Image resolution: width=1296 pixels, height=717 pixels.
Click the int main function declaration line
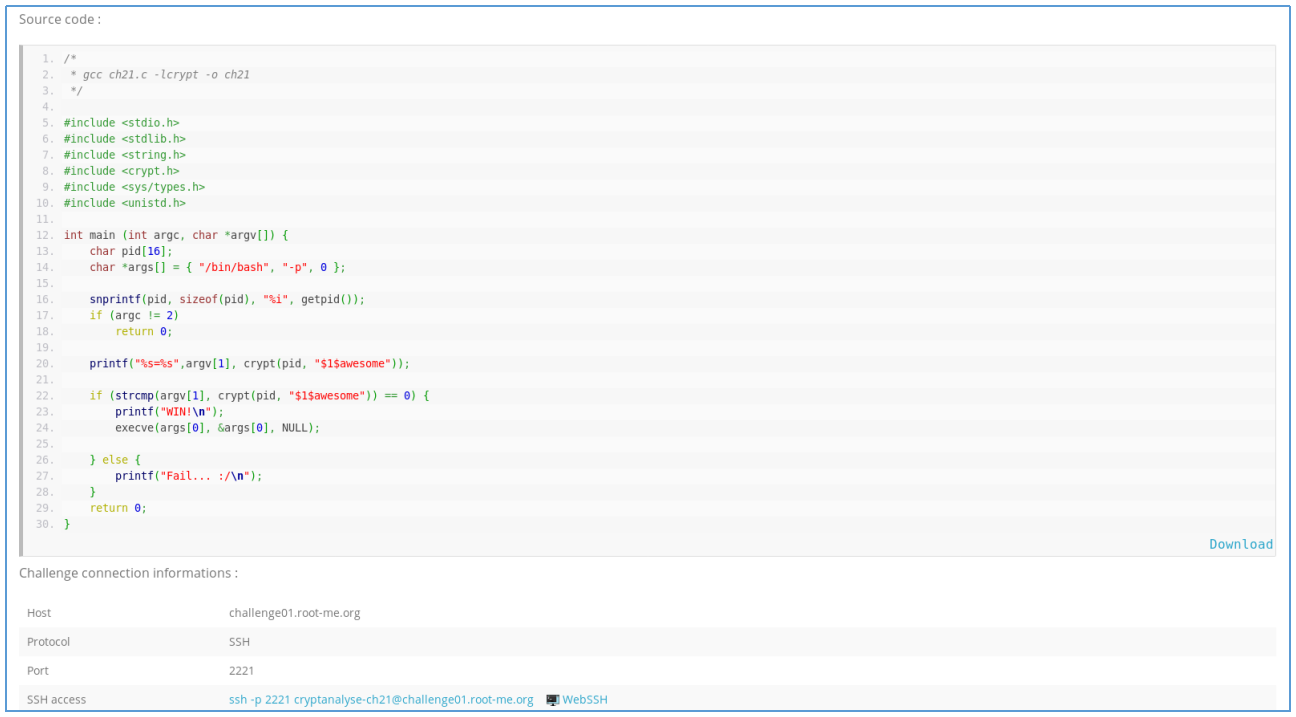click(x=176, y=235)
